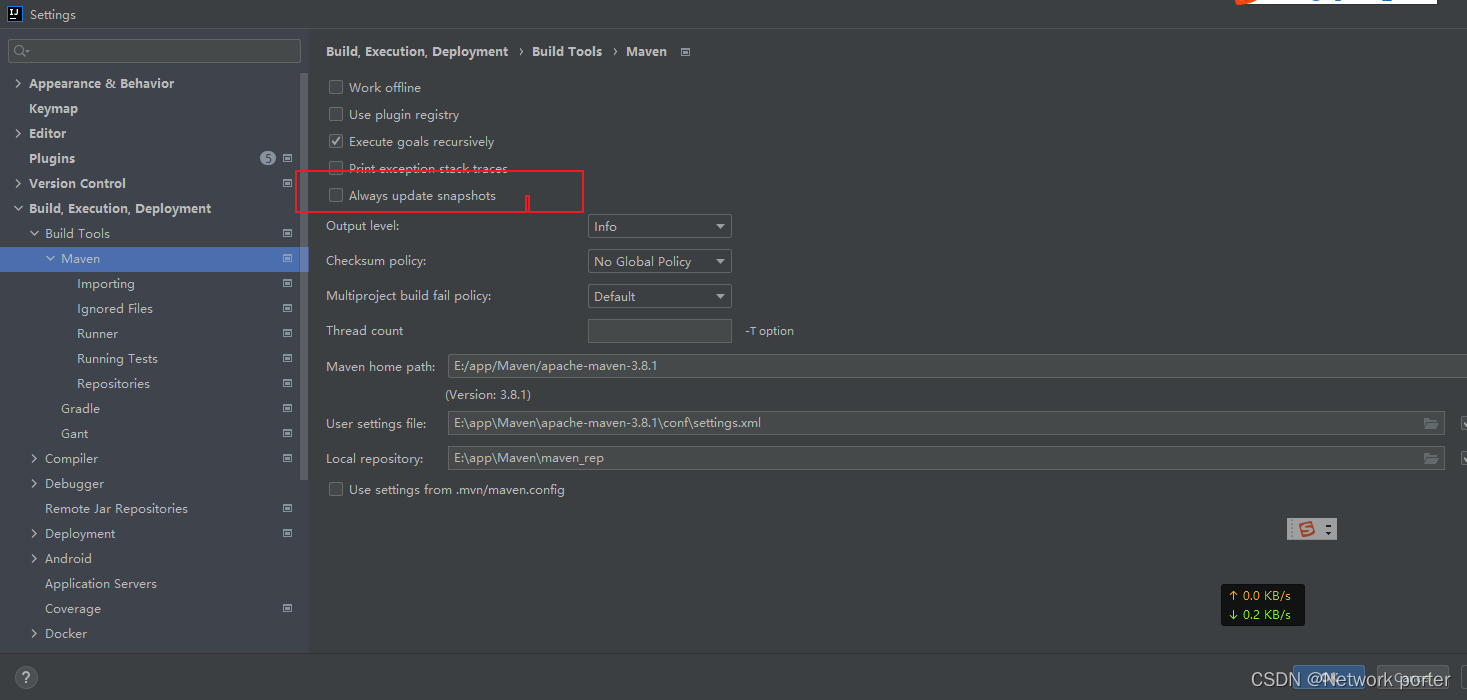Click project icon on Version Control row

[x=288, y=183]
